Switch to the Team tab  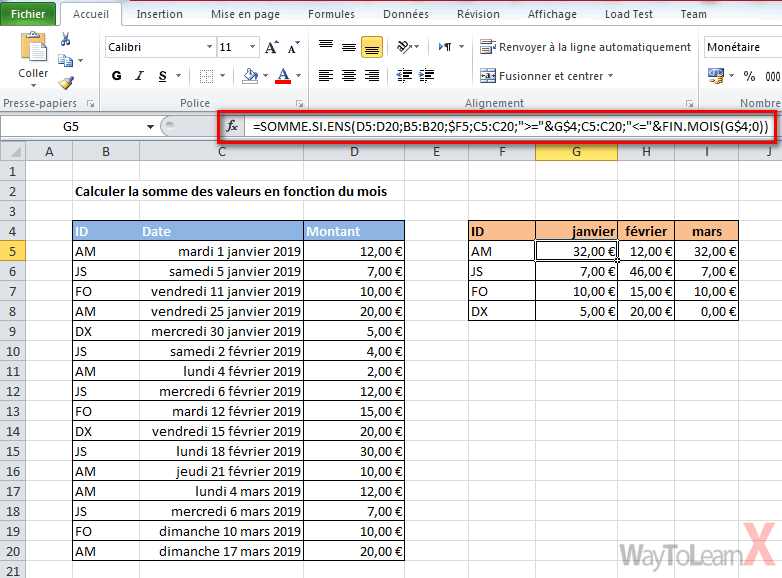[693, 14]
